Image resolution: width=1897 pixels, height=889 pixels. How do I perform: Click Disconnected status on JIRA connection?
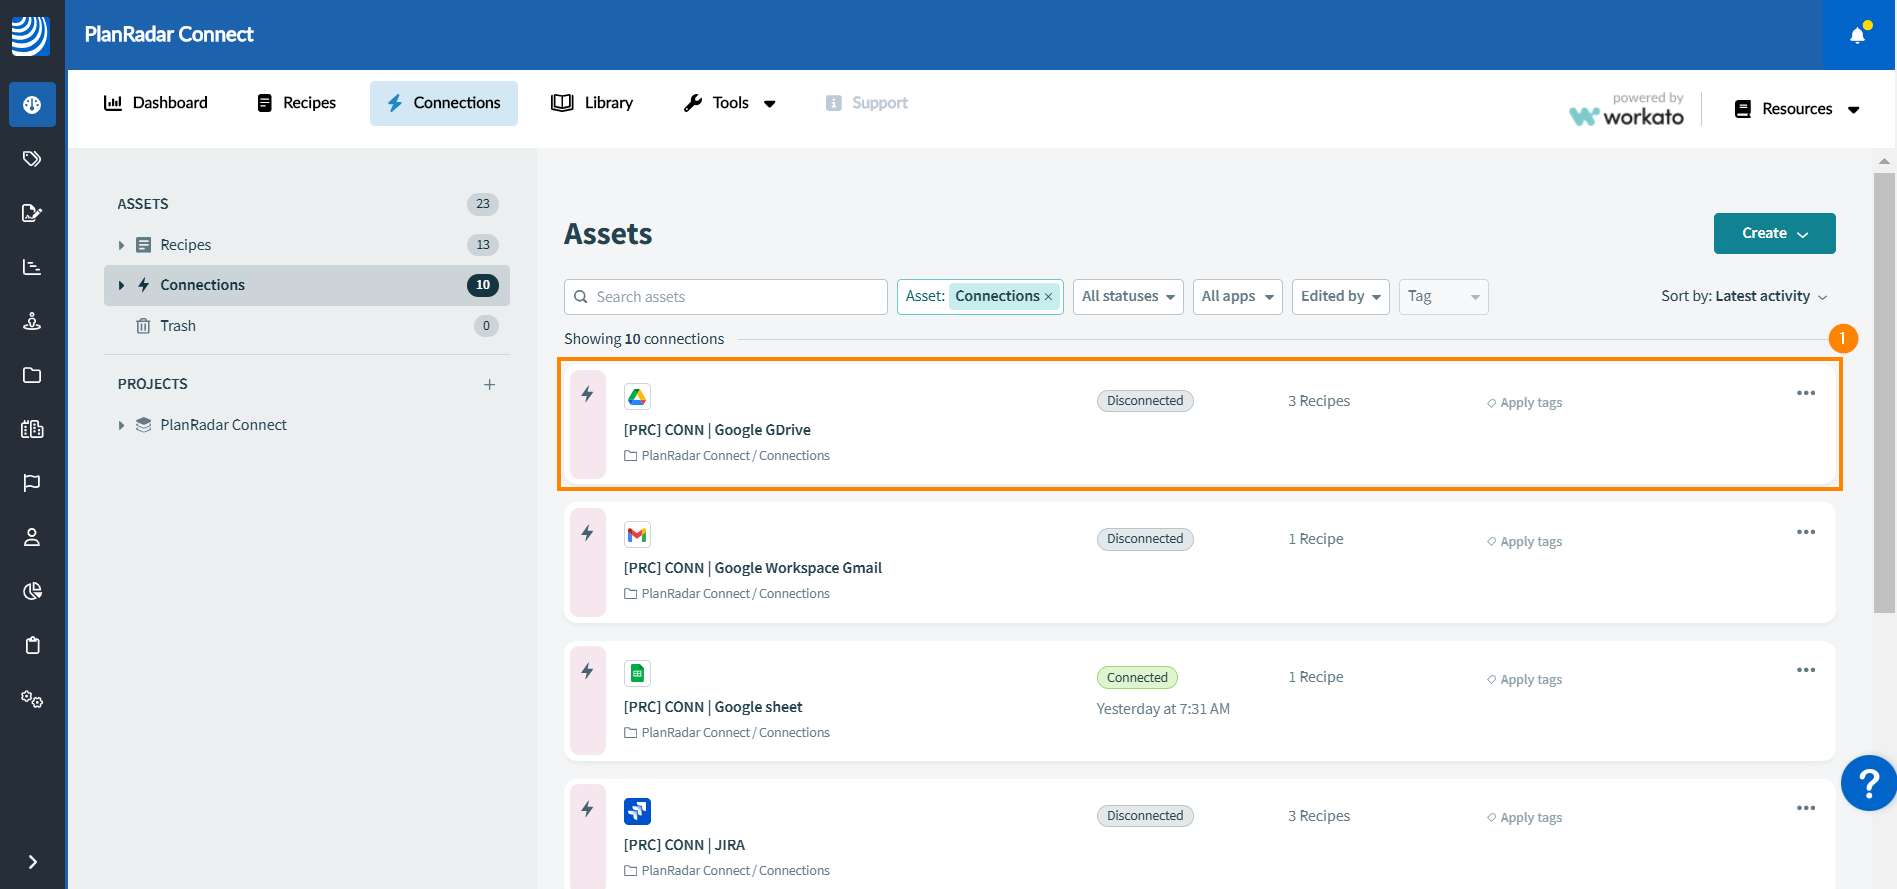pyautogui.click(x=1145, y=816)
